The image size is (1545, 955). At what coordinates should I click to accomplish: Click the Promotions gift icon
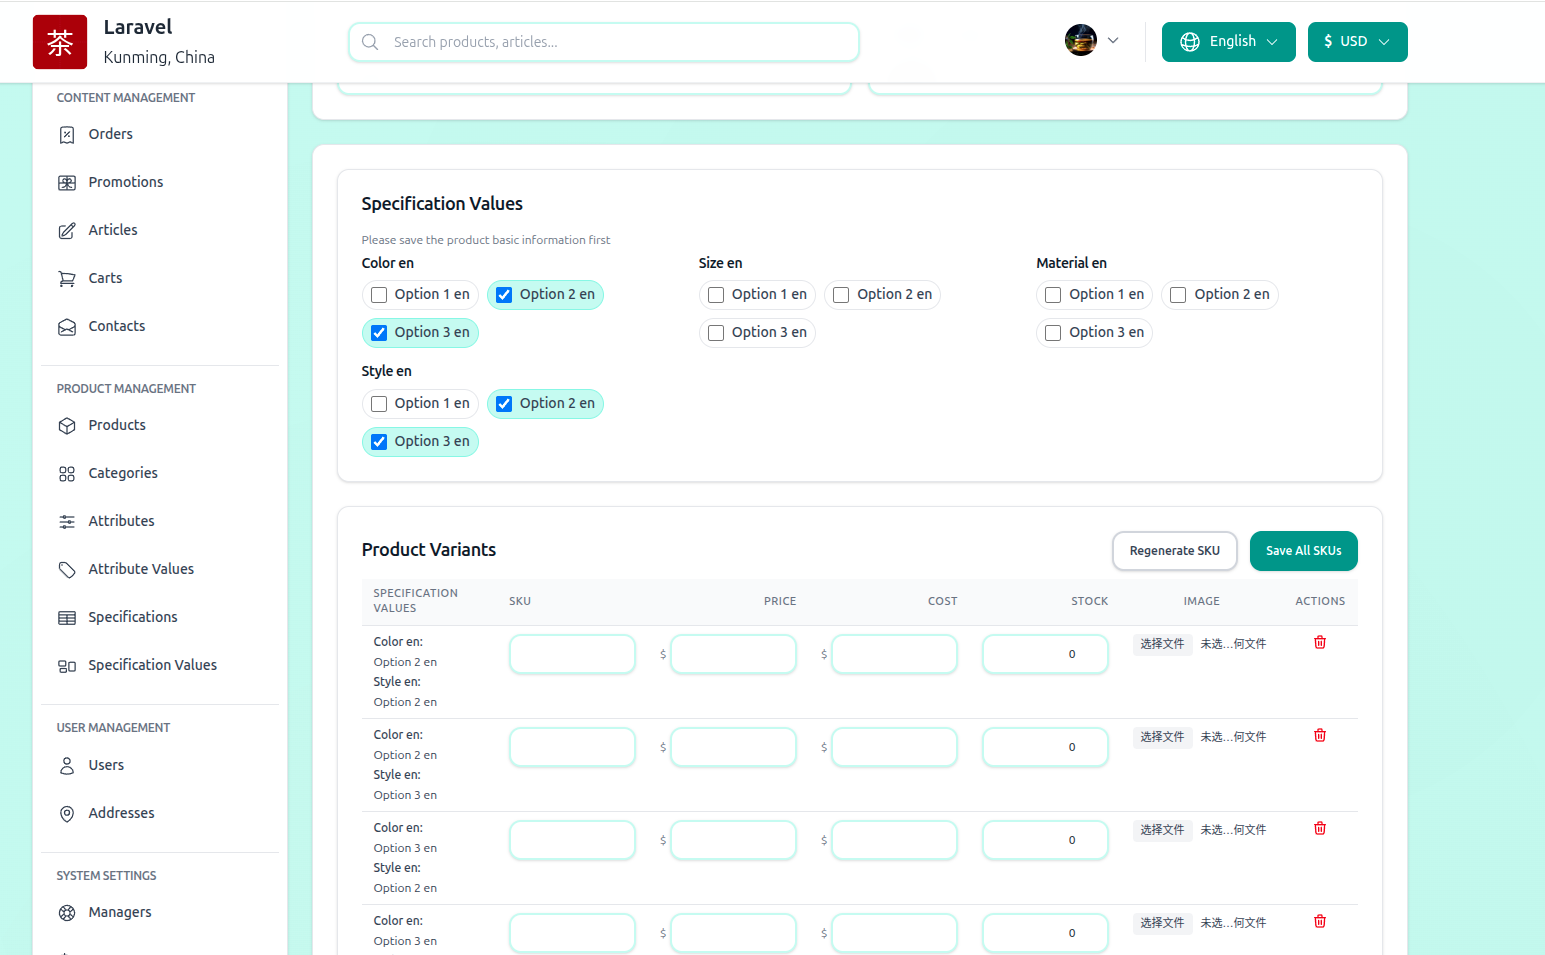(x=67, y=183)
